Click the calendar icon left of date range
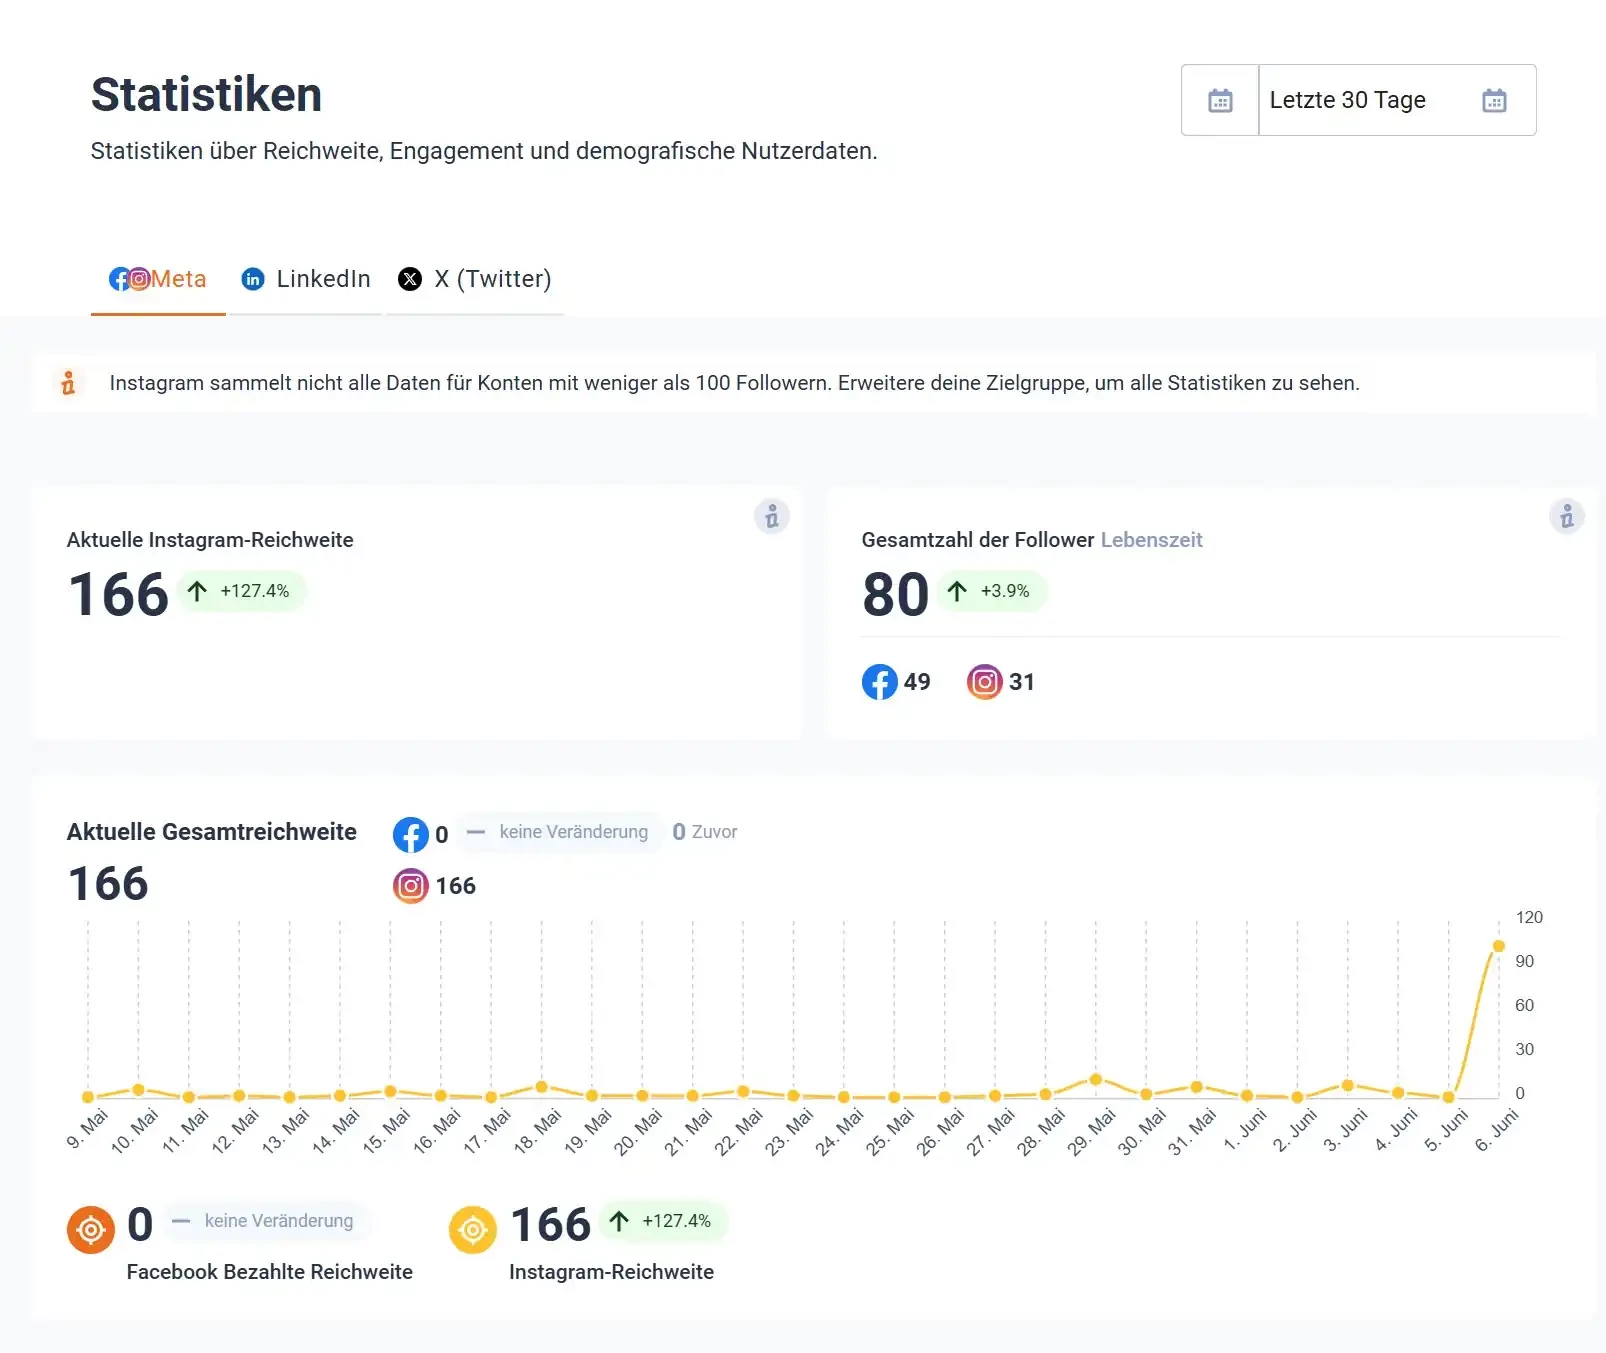Screen dimensions: 1606x1353 coord(1220,100)
